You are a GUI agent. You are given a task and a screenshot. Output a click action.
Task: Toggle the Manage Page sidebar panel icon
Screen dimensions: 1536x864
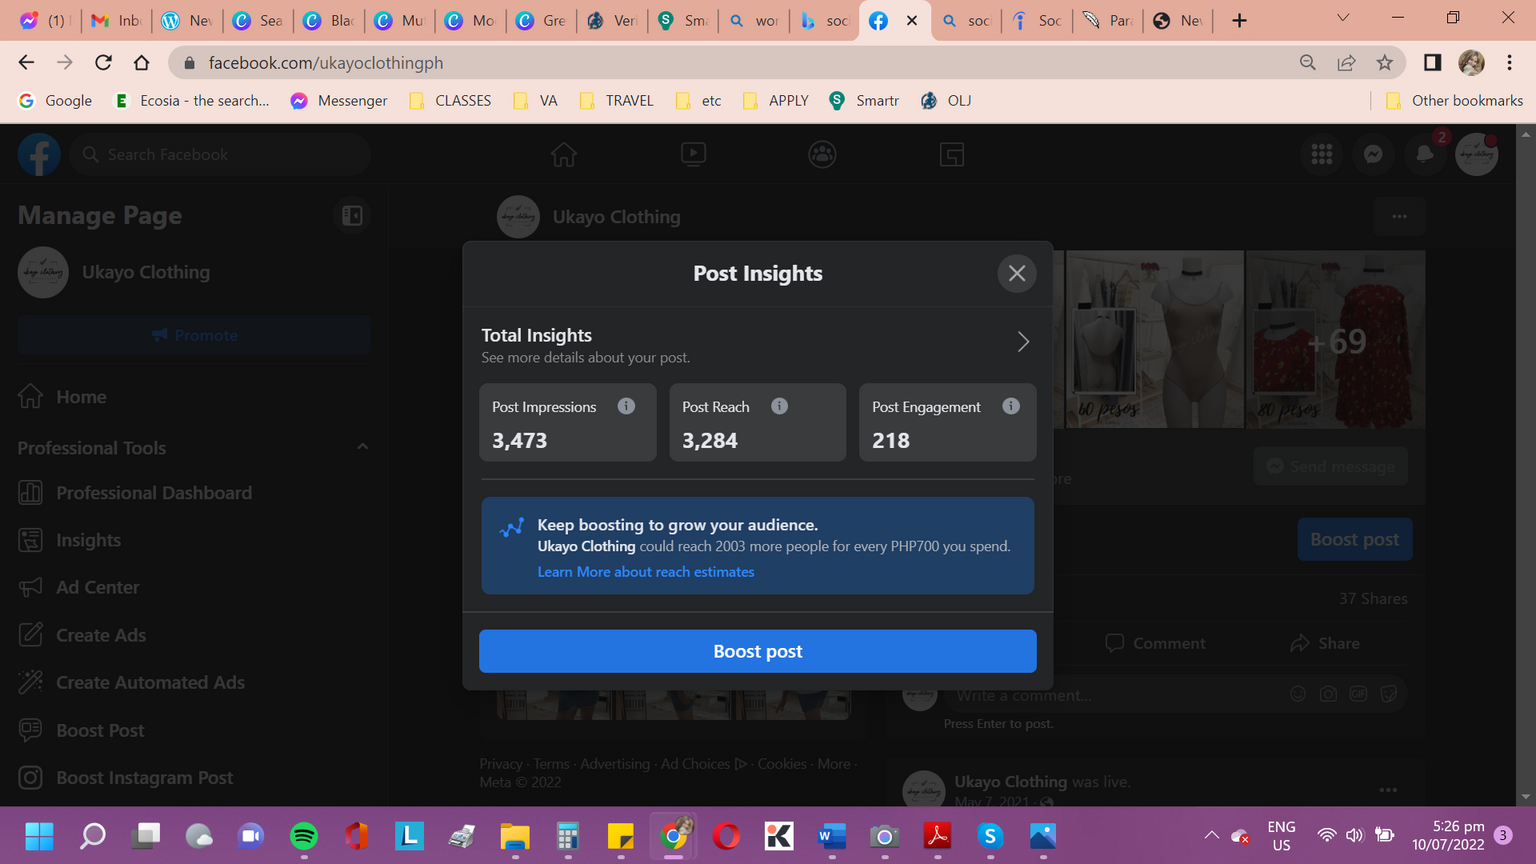(x=352, y=215)
